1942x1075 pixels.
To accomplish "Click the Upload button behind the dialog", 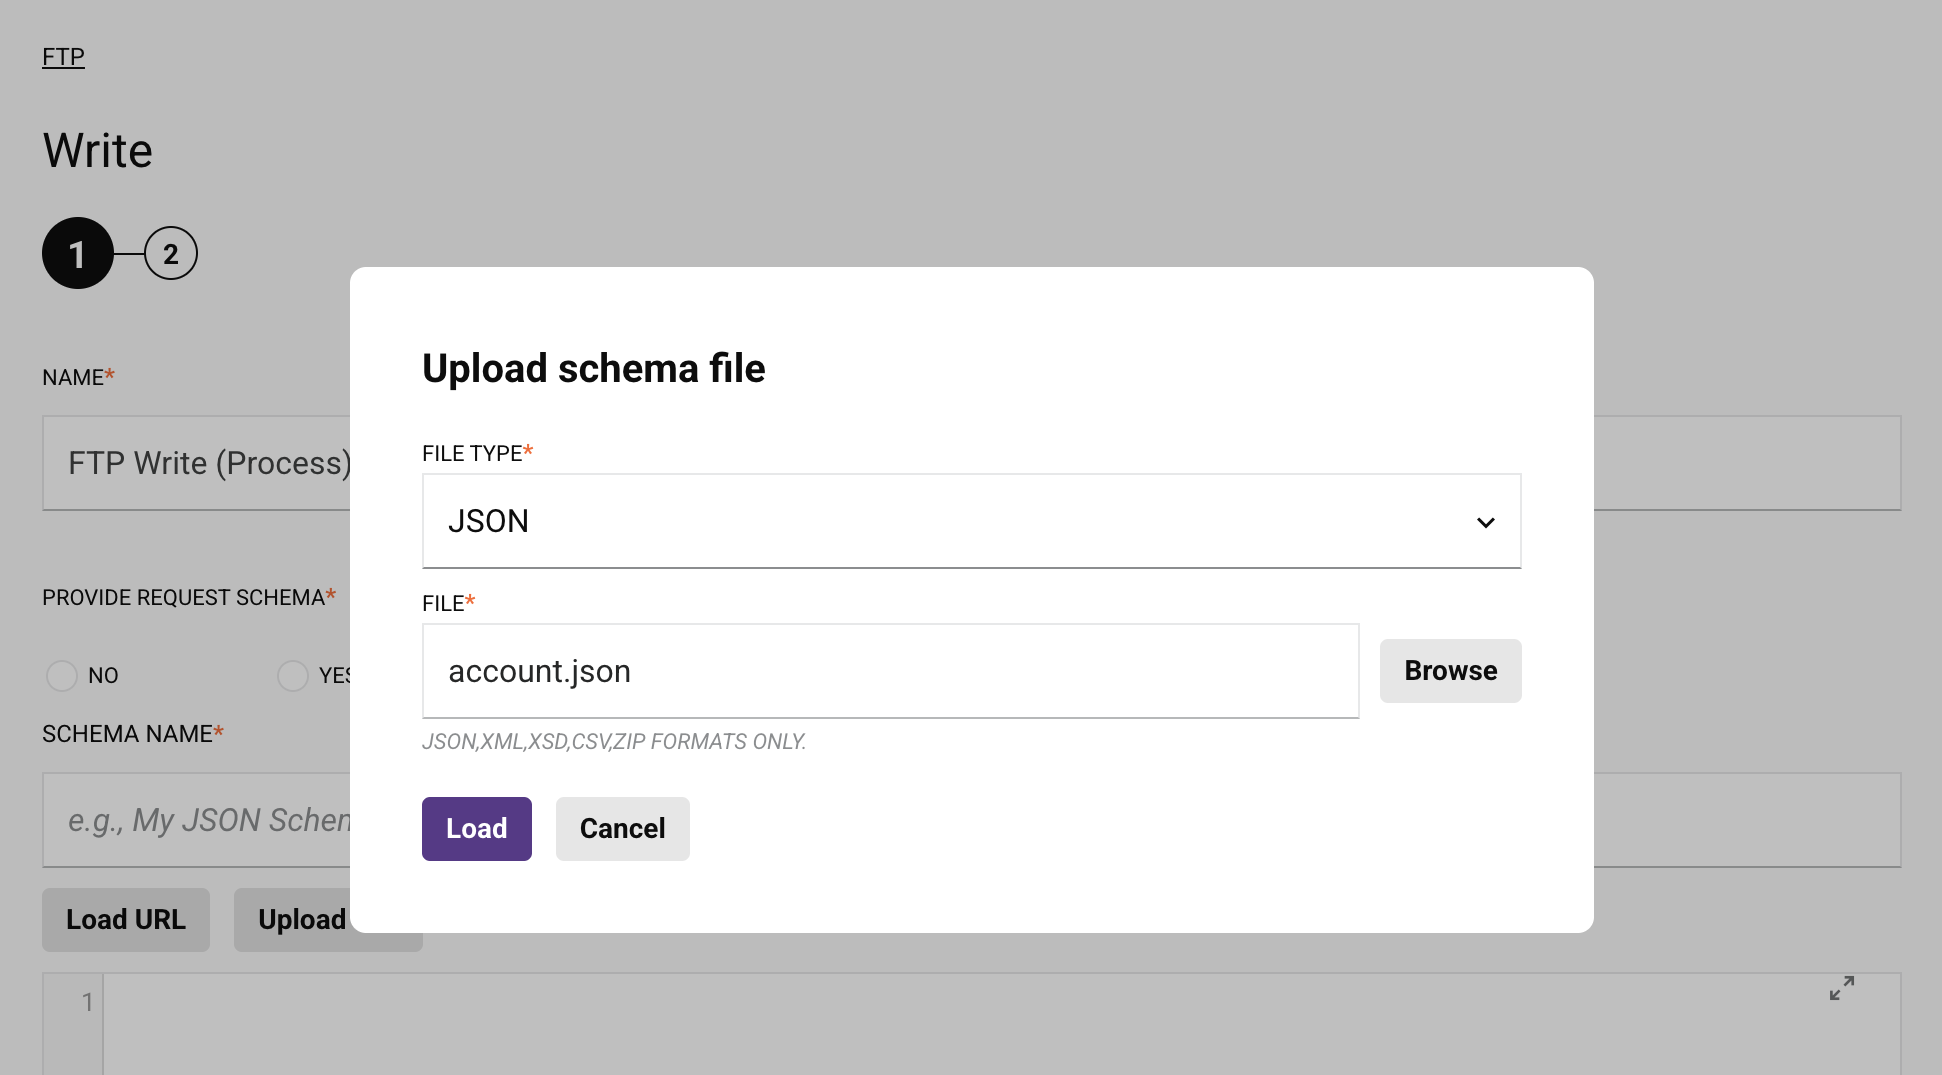I will pyautogui.click(x=301, y=920).
